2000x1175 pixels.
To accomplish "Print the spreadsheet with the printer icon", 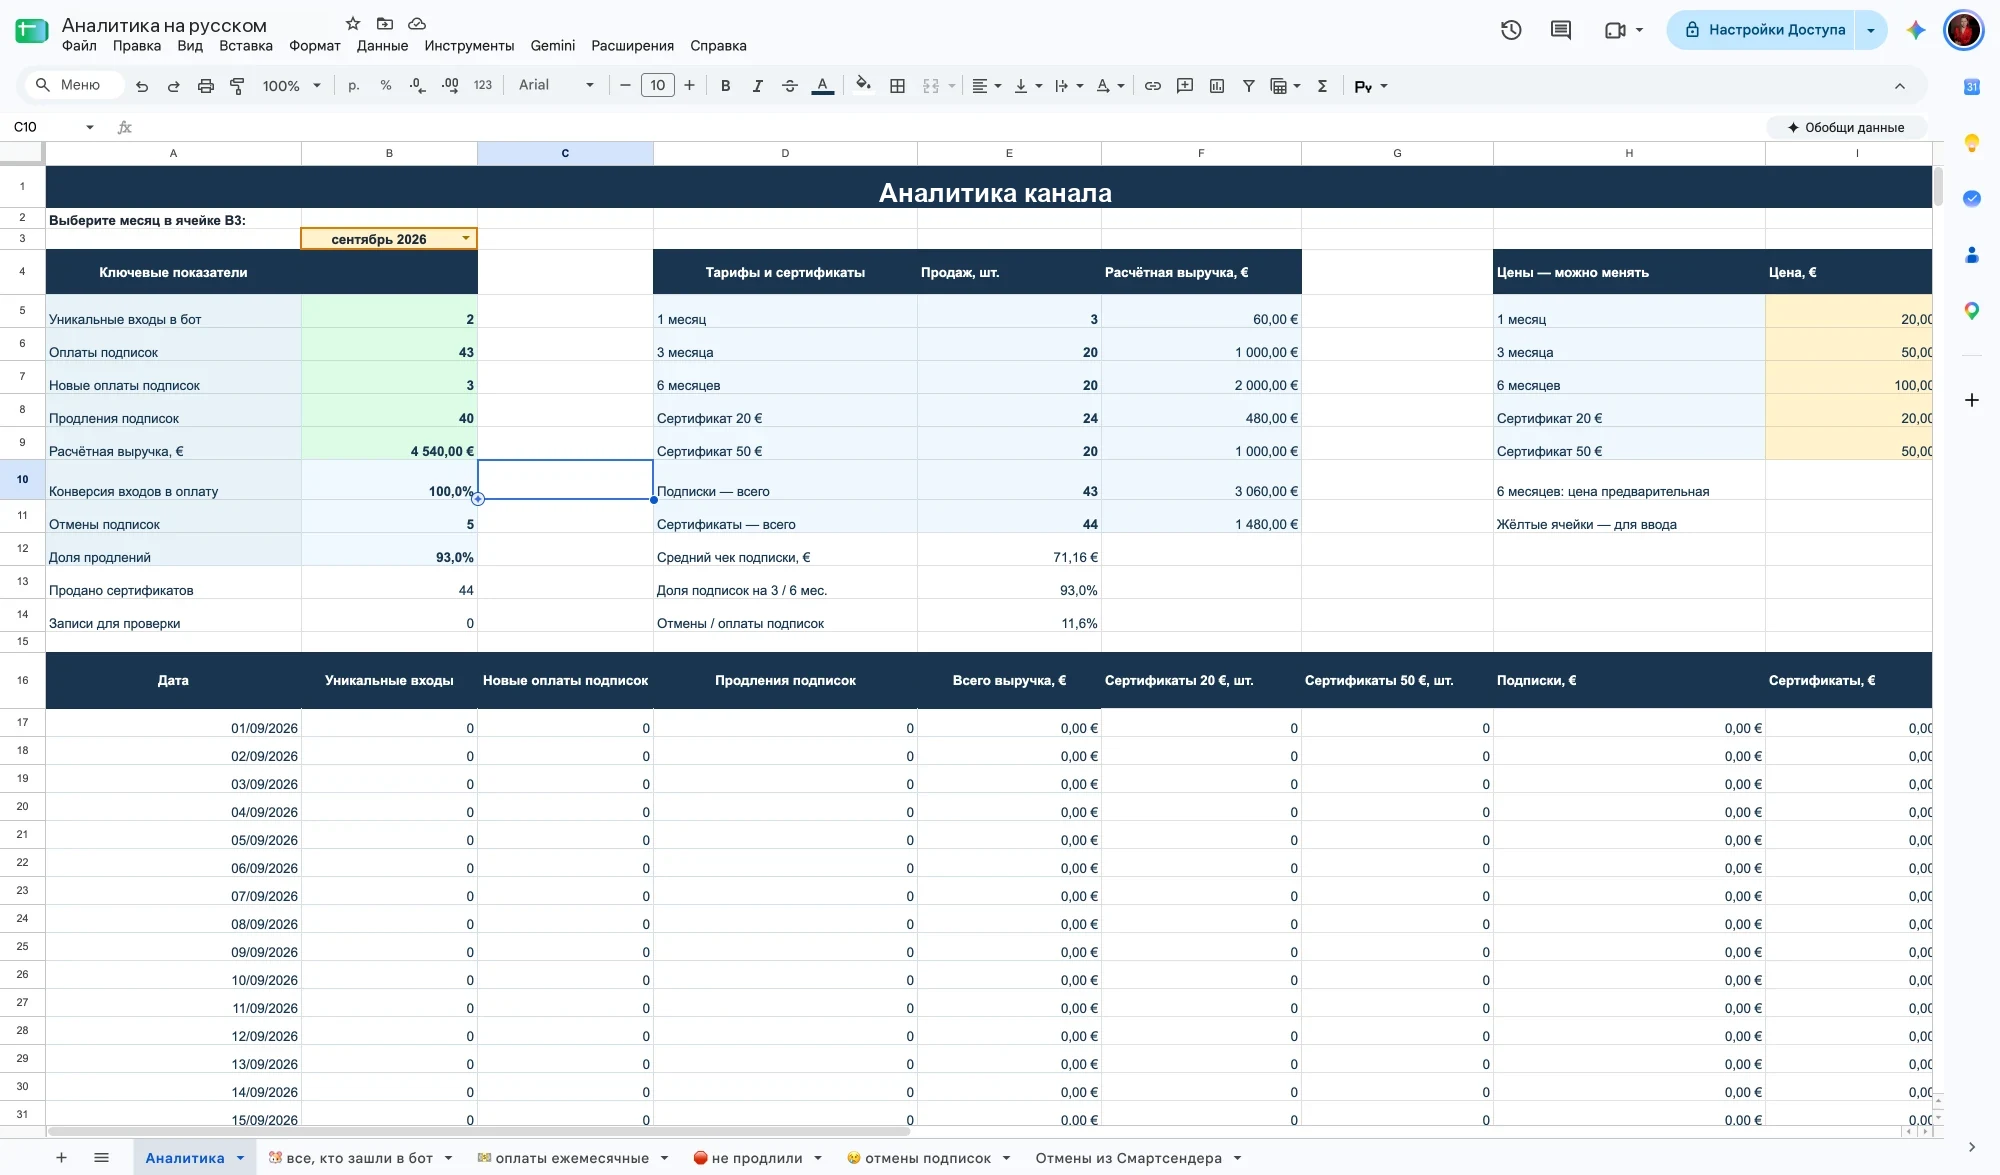I will [x=206, y=86].
